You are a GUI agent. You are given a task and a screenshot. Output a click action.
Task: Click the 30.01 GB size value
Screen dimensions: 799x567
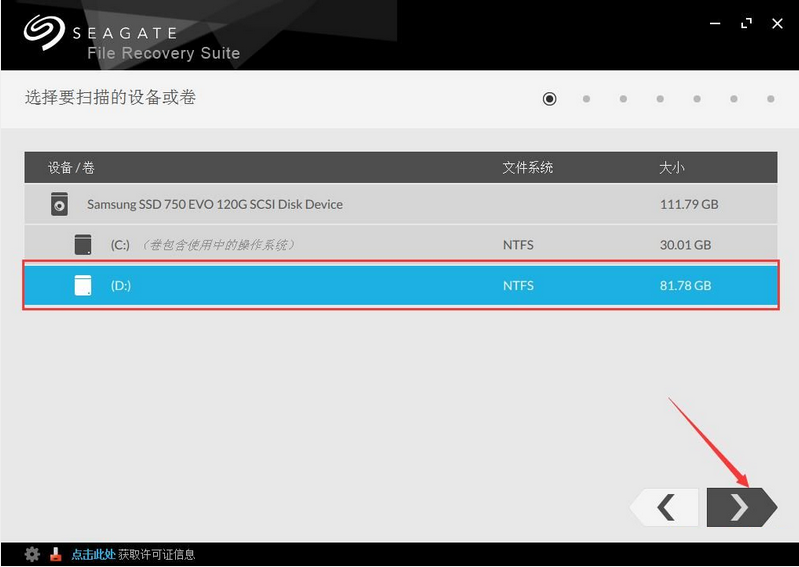pyautogui.click(x=685, y=245)
